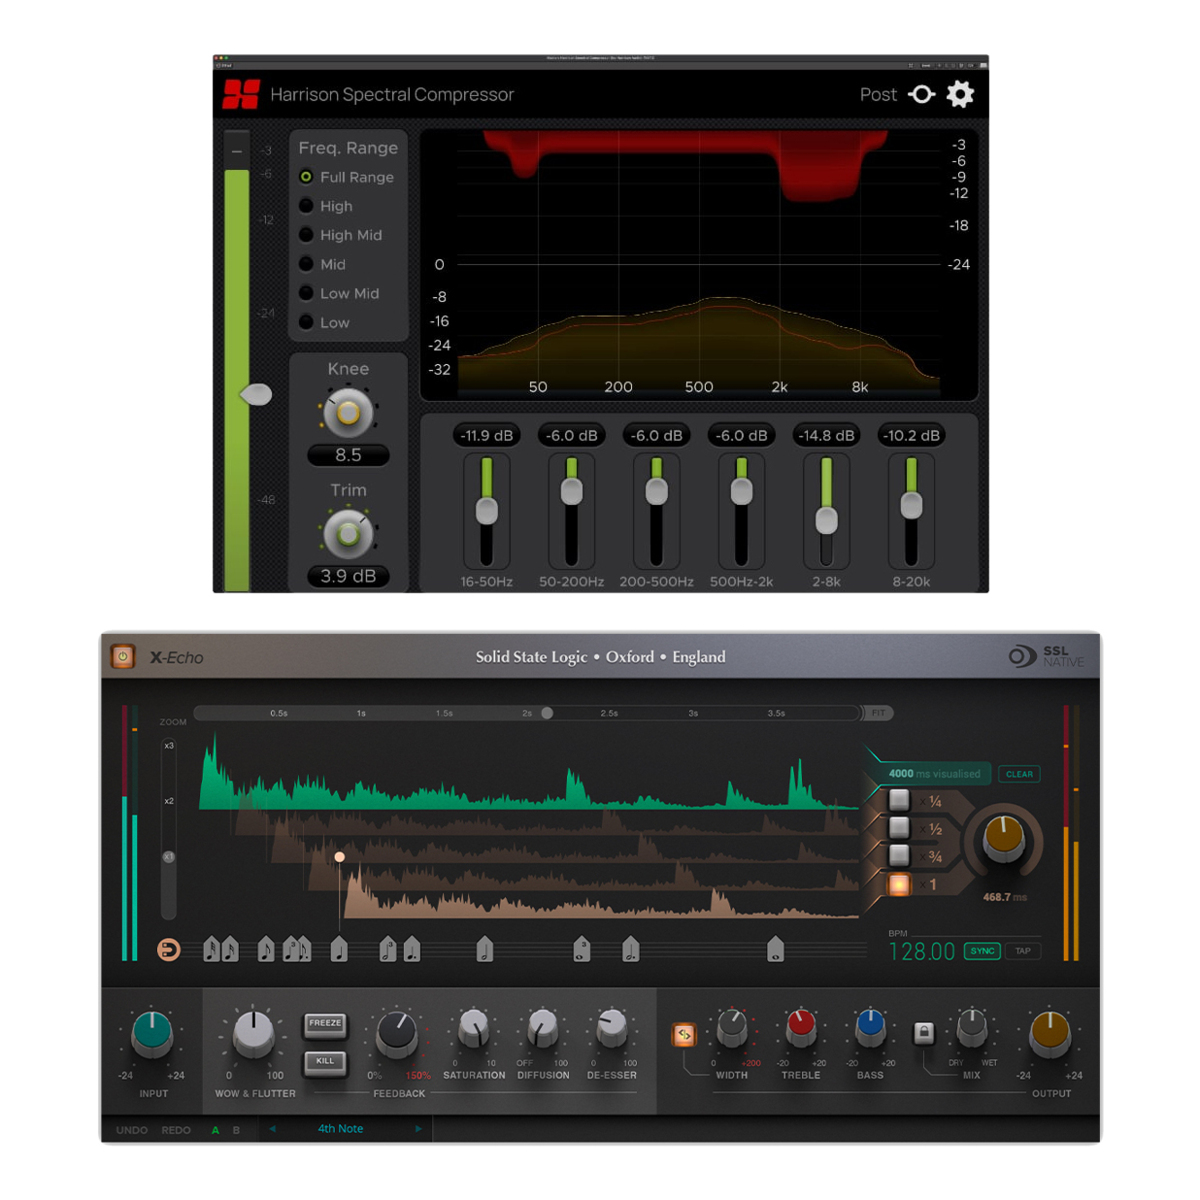Select the dotted quarter note tag
Viewport: 1200px width, 1200px height.
pyautogui.click(x=412, y=949)
